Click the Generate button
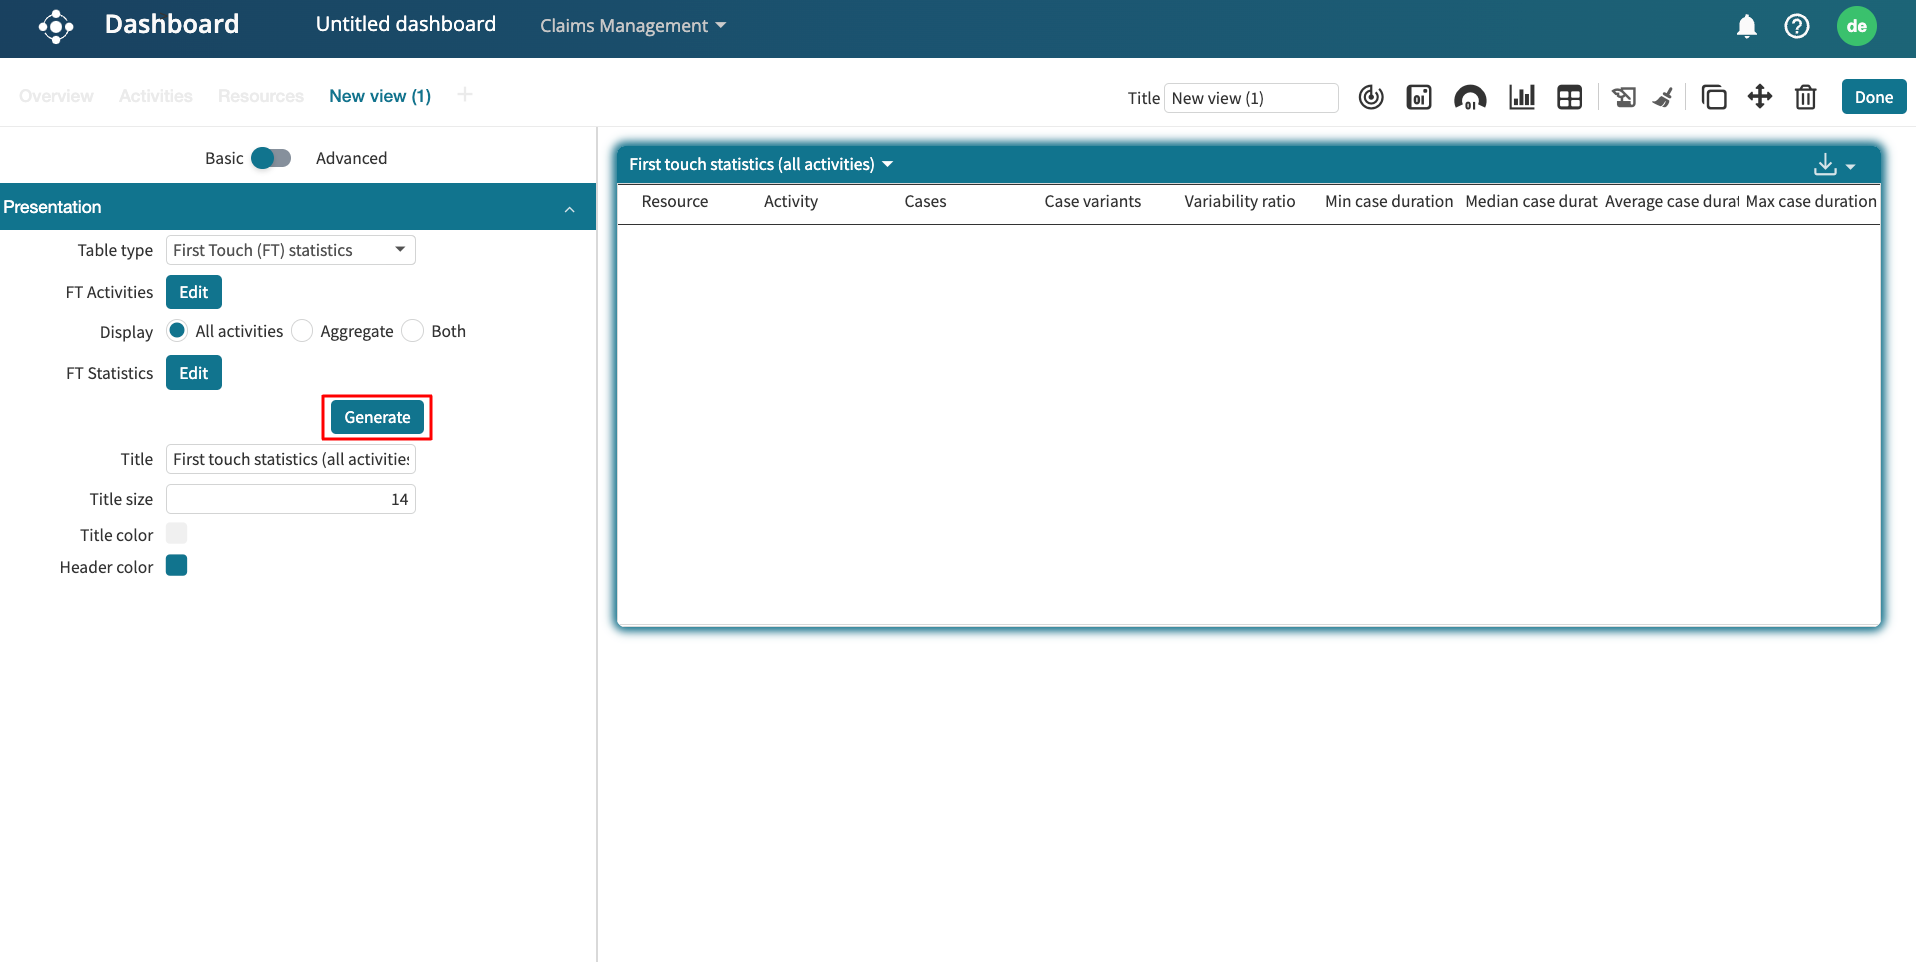The image size is (1916, 962). (x=377, y=417)
